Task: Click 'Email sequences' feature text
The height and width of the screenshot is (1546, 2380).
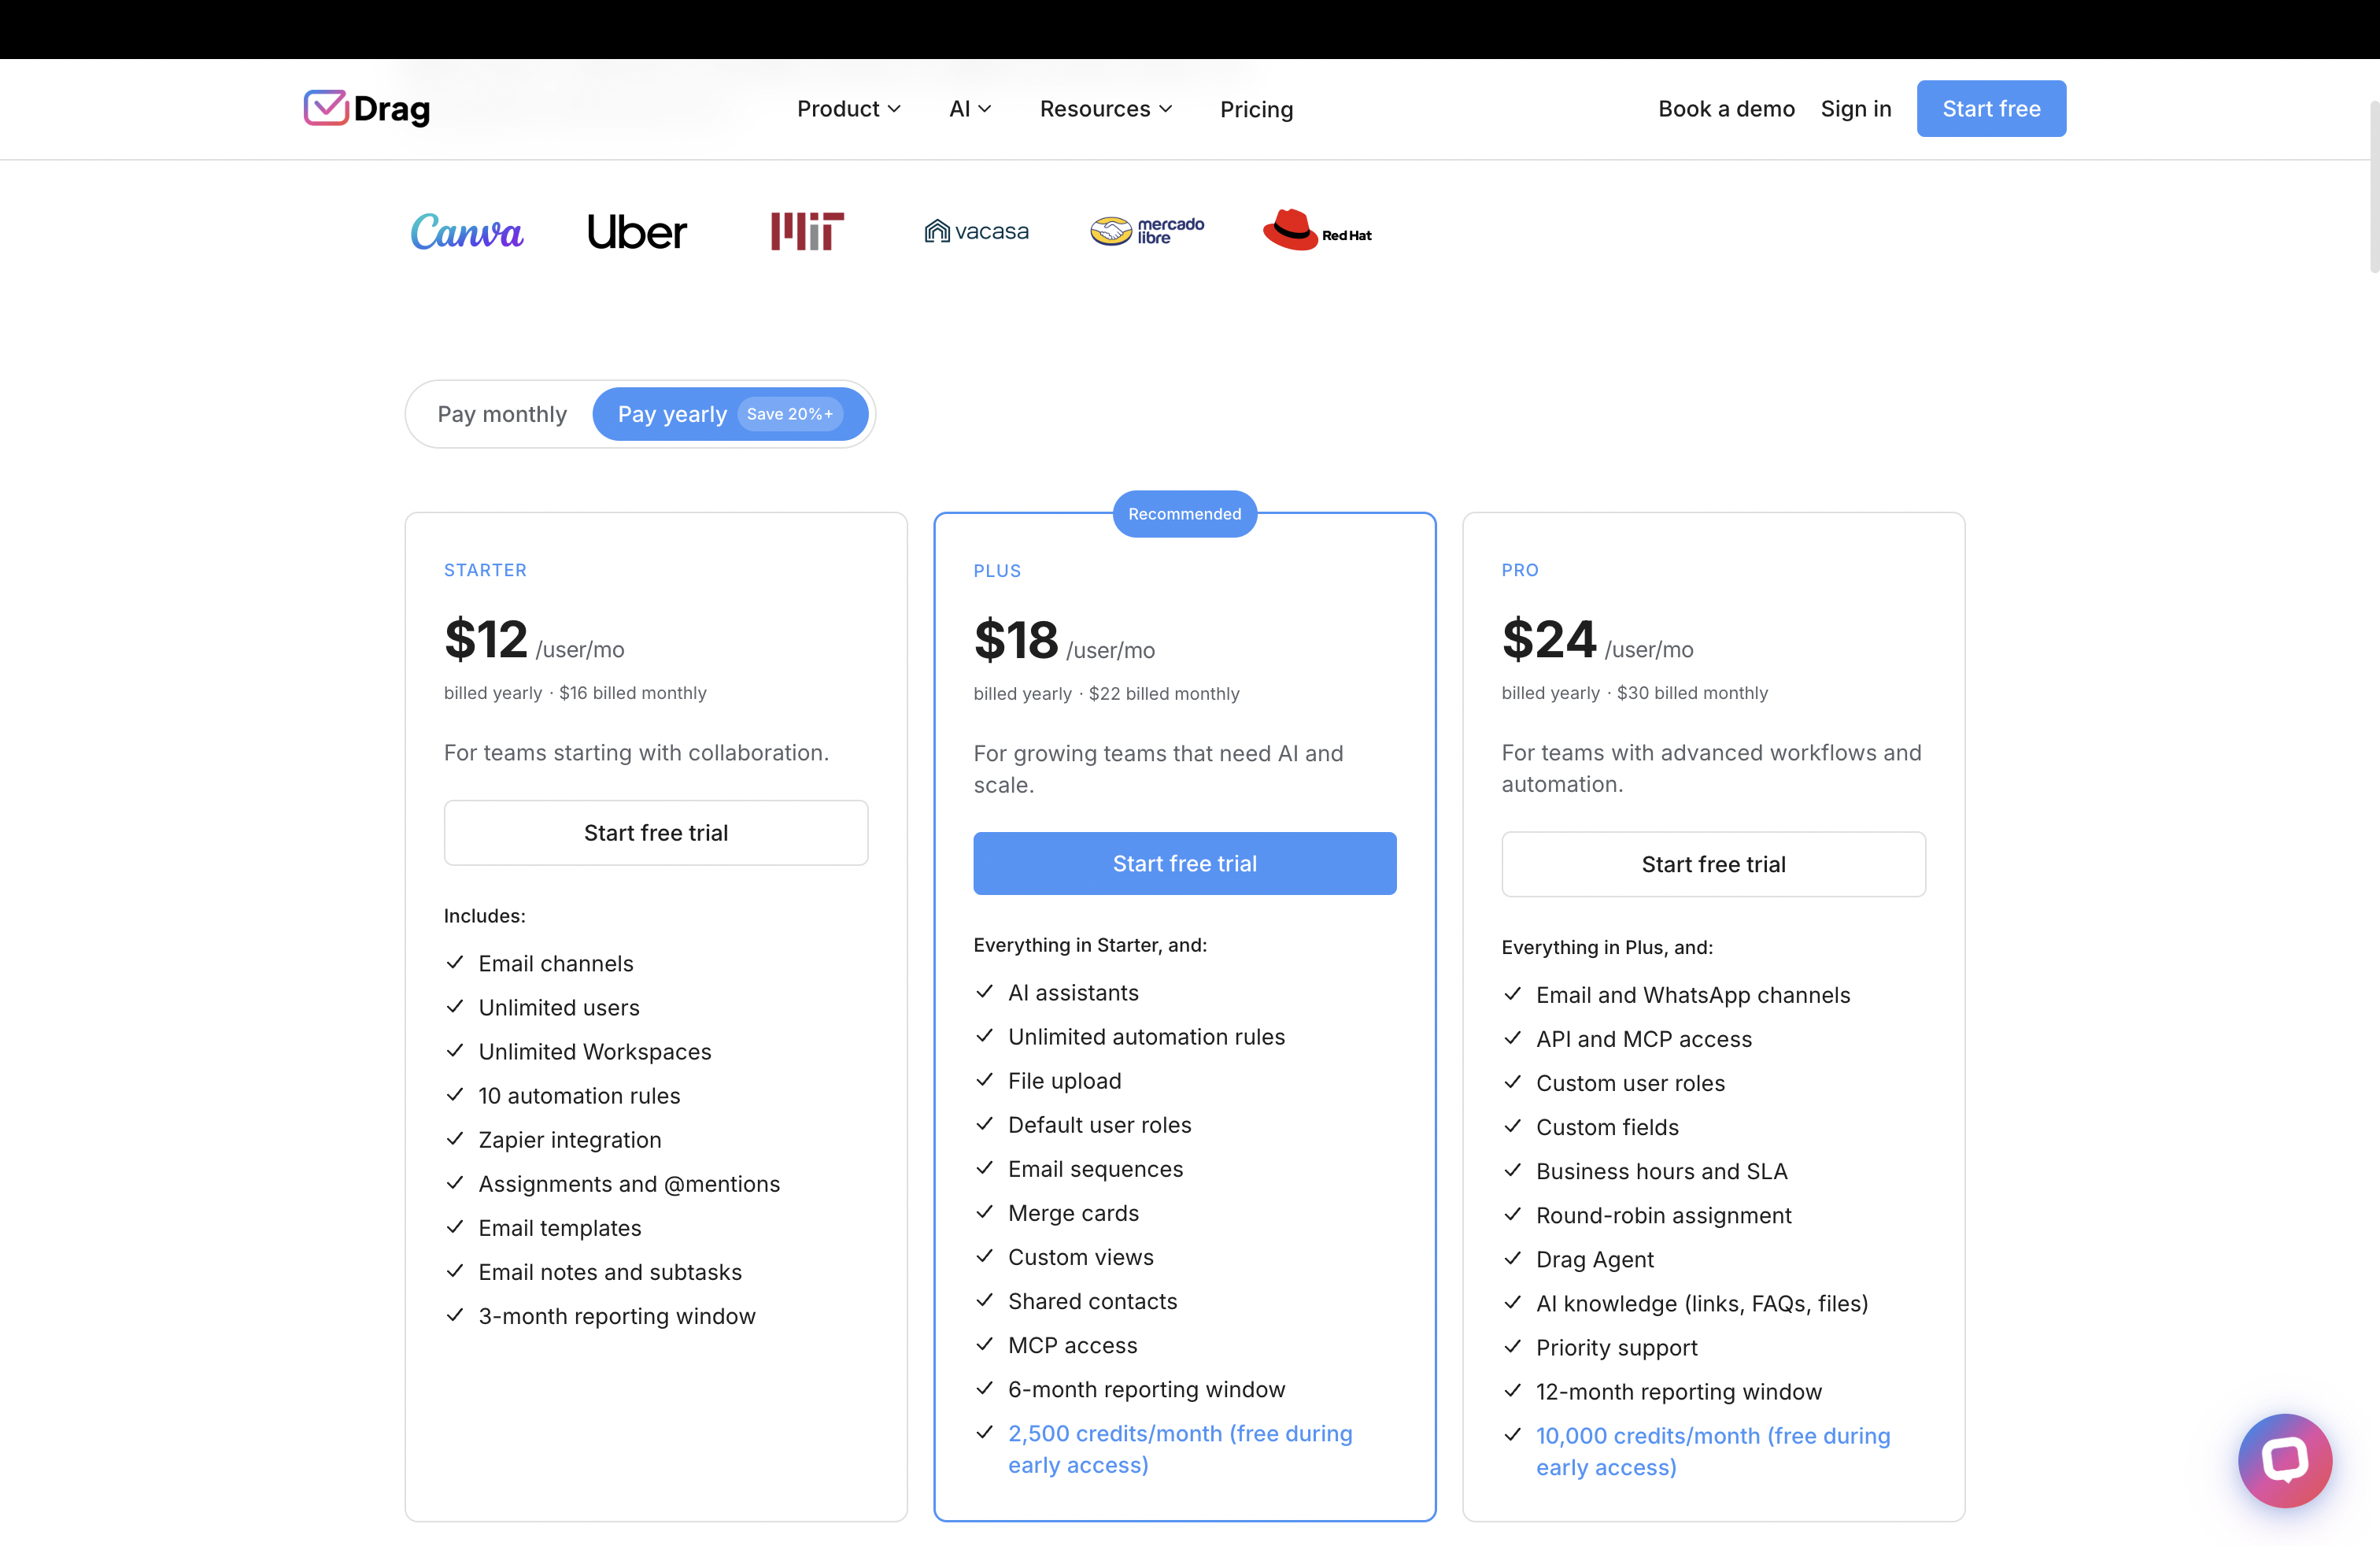Action: point(1095,1169)
